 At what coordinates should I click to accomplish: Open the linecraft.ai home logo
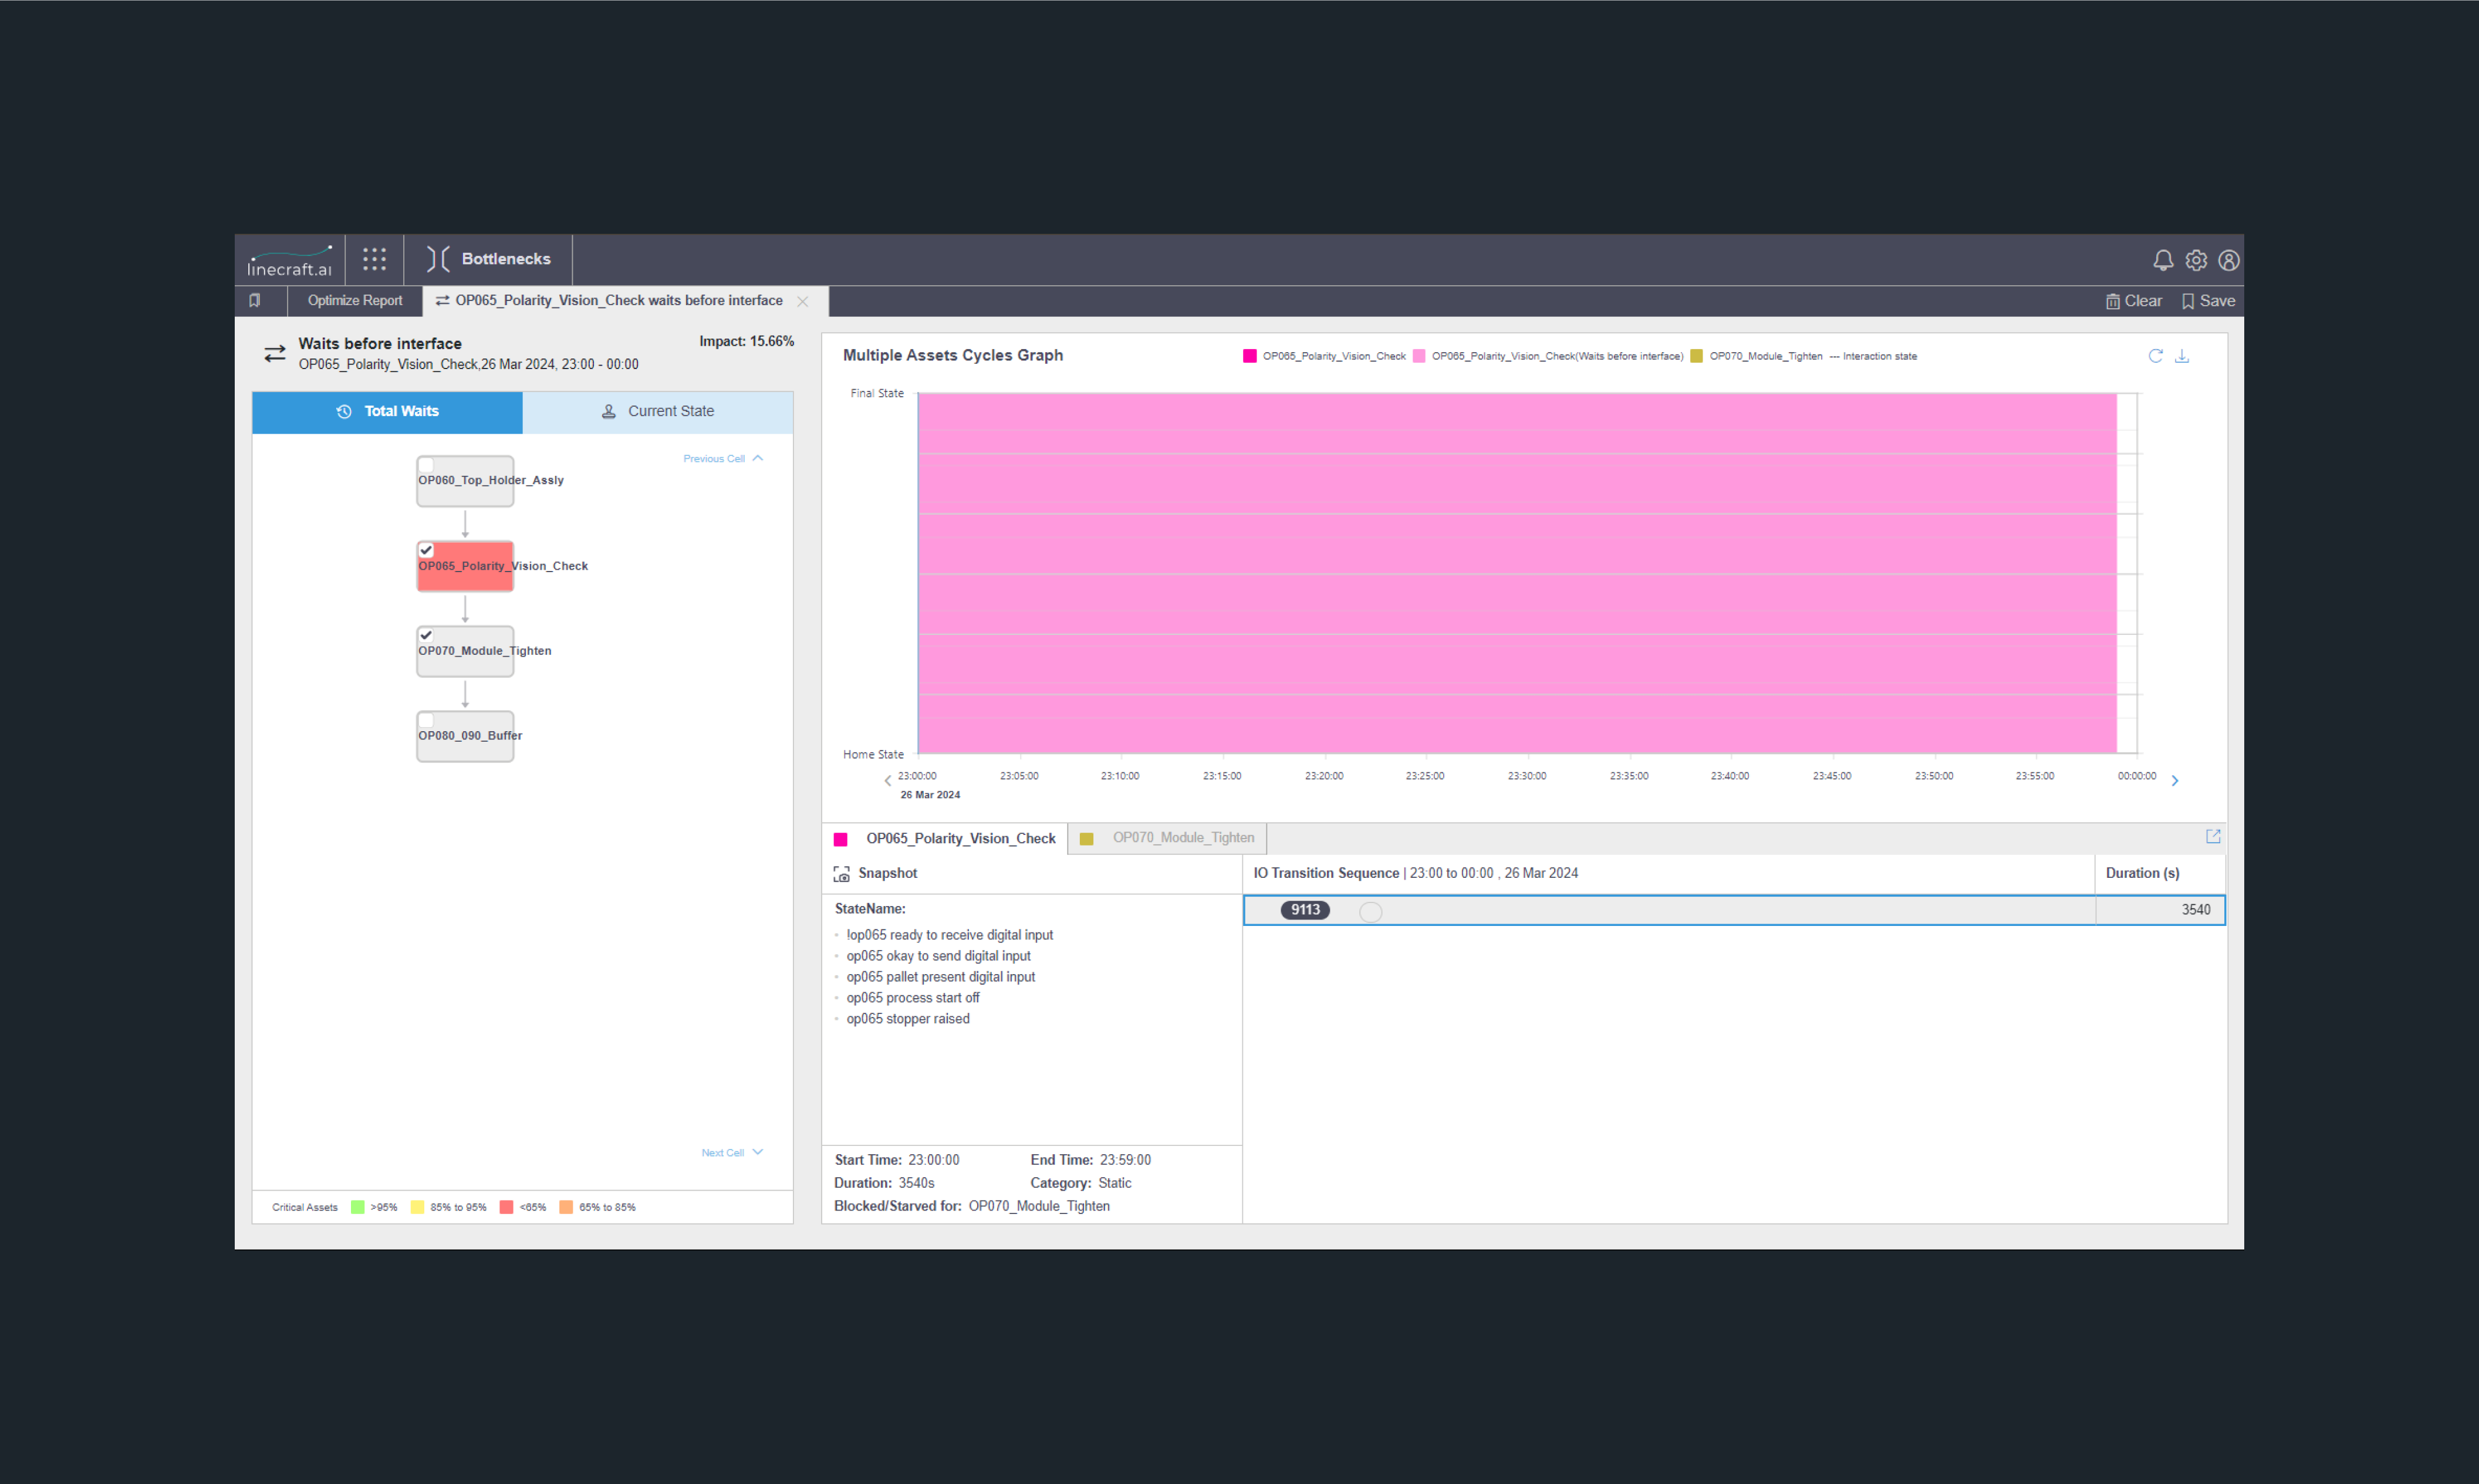tap(289, 261)
